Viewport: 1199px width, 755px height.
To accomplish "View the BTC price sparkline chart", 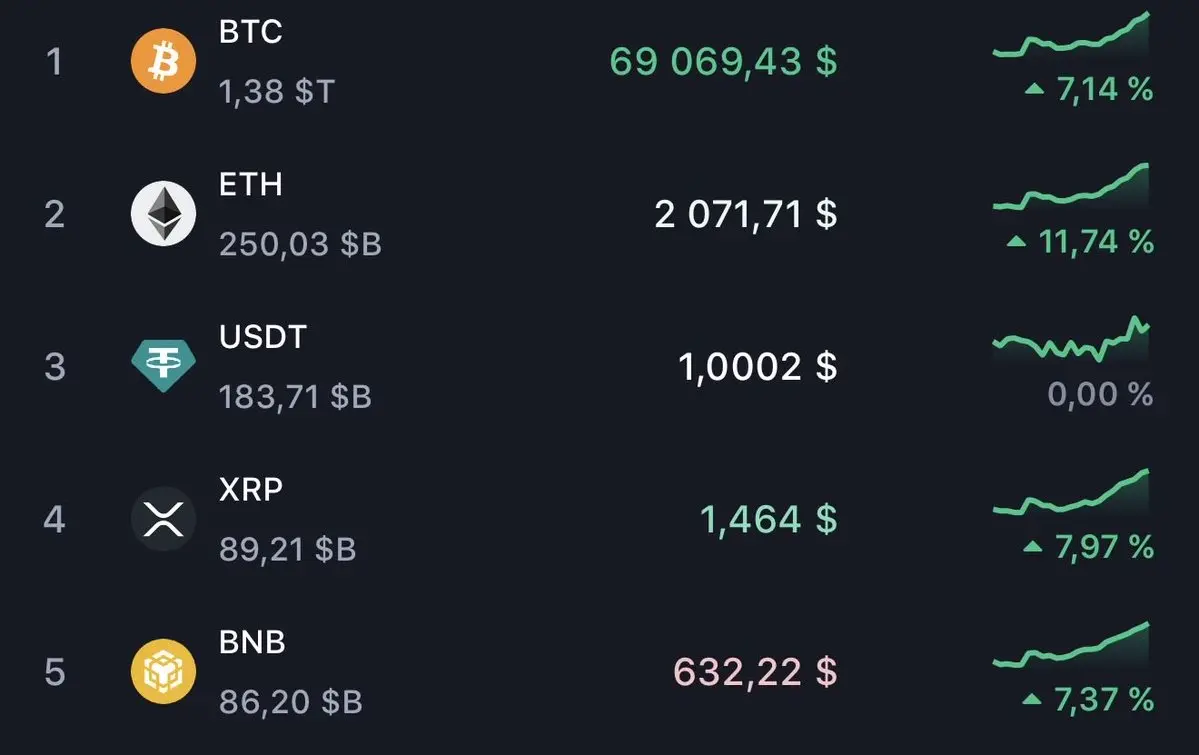I will click(1071, 34).
